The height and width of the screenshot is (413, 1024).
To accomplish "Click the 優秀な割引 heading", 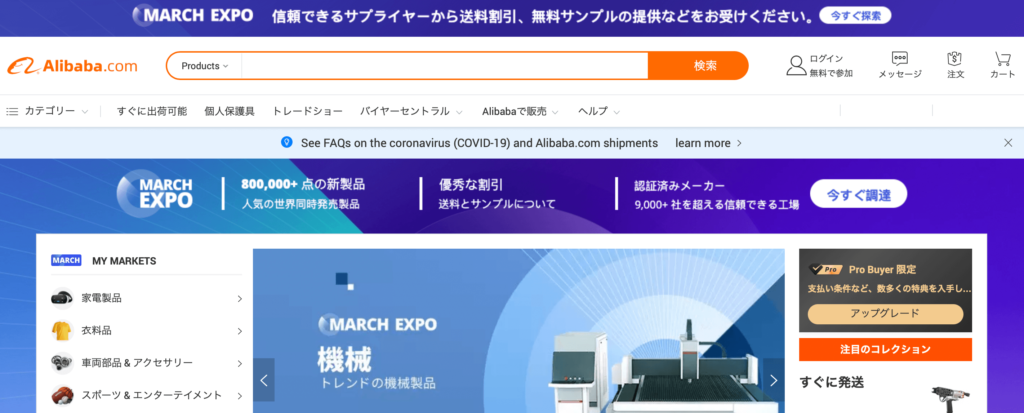I will click(x=471, y=185).
